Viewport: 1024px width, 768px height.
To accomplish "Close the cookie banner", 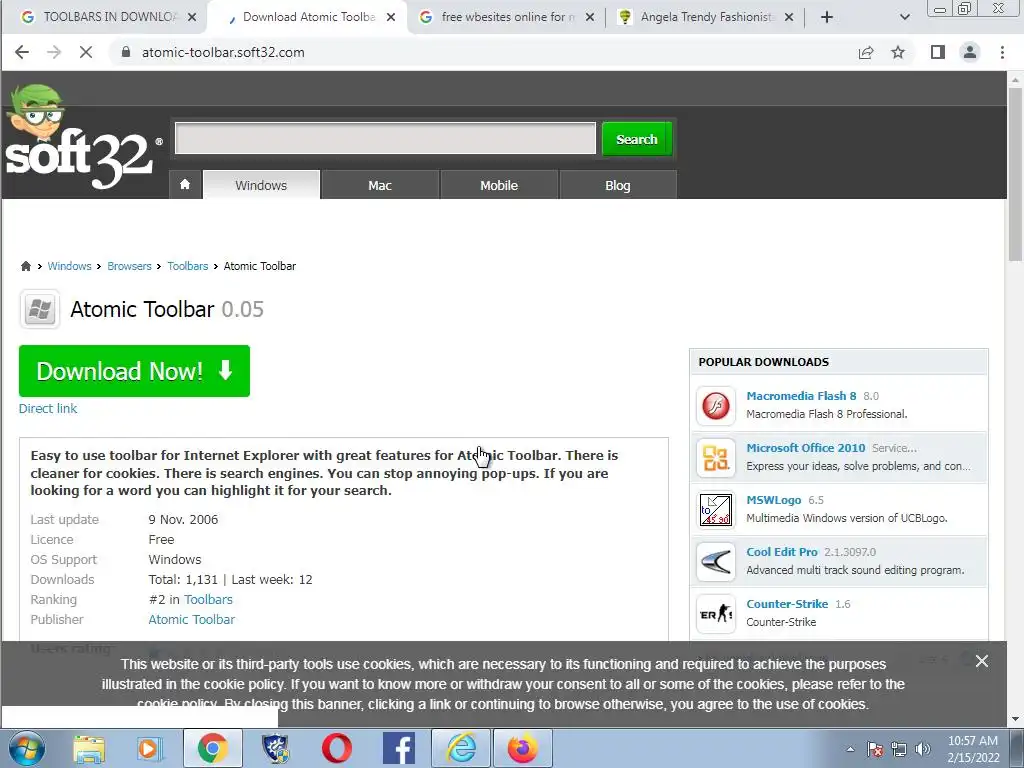I will click(982, 661).
